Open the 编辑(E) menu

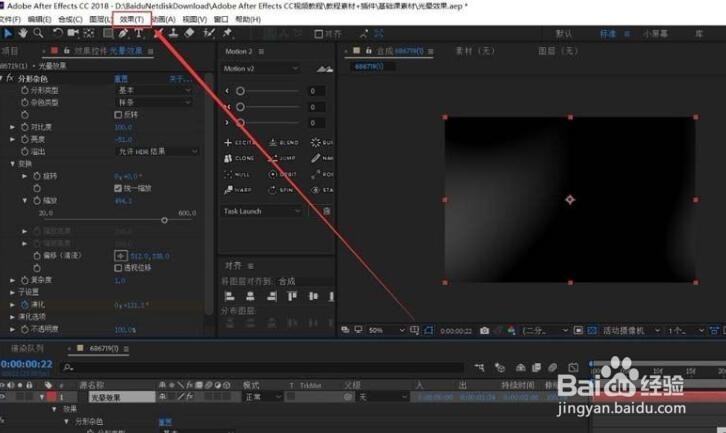(39, 19)
